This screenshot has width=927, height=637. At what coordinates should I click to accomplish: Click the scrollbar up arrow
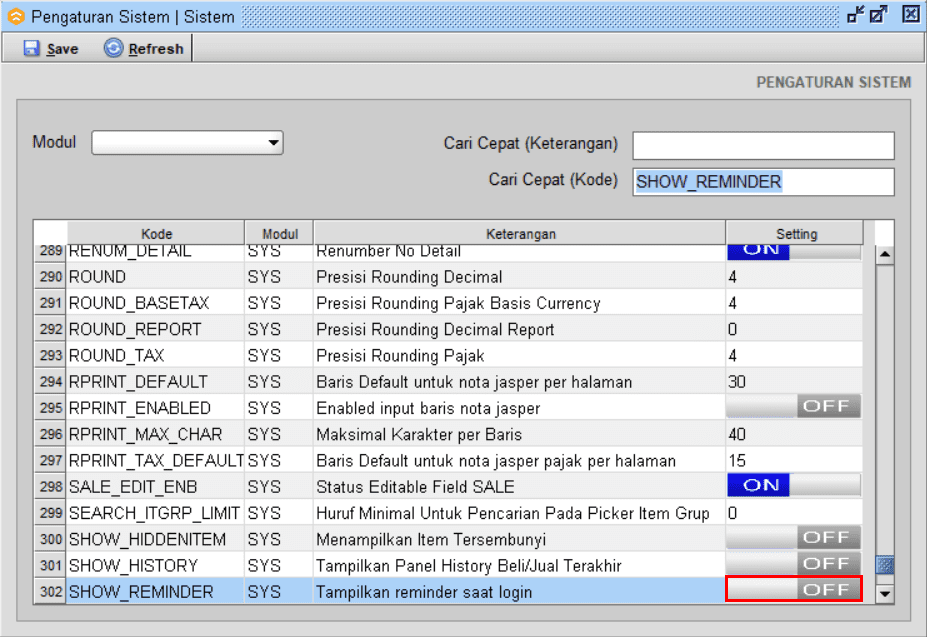tap(884, 254)
